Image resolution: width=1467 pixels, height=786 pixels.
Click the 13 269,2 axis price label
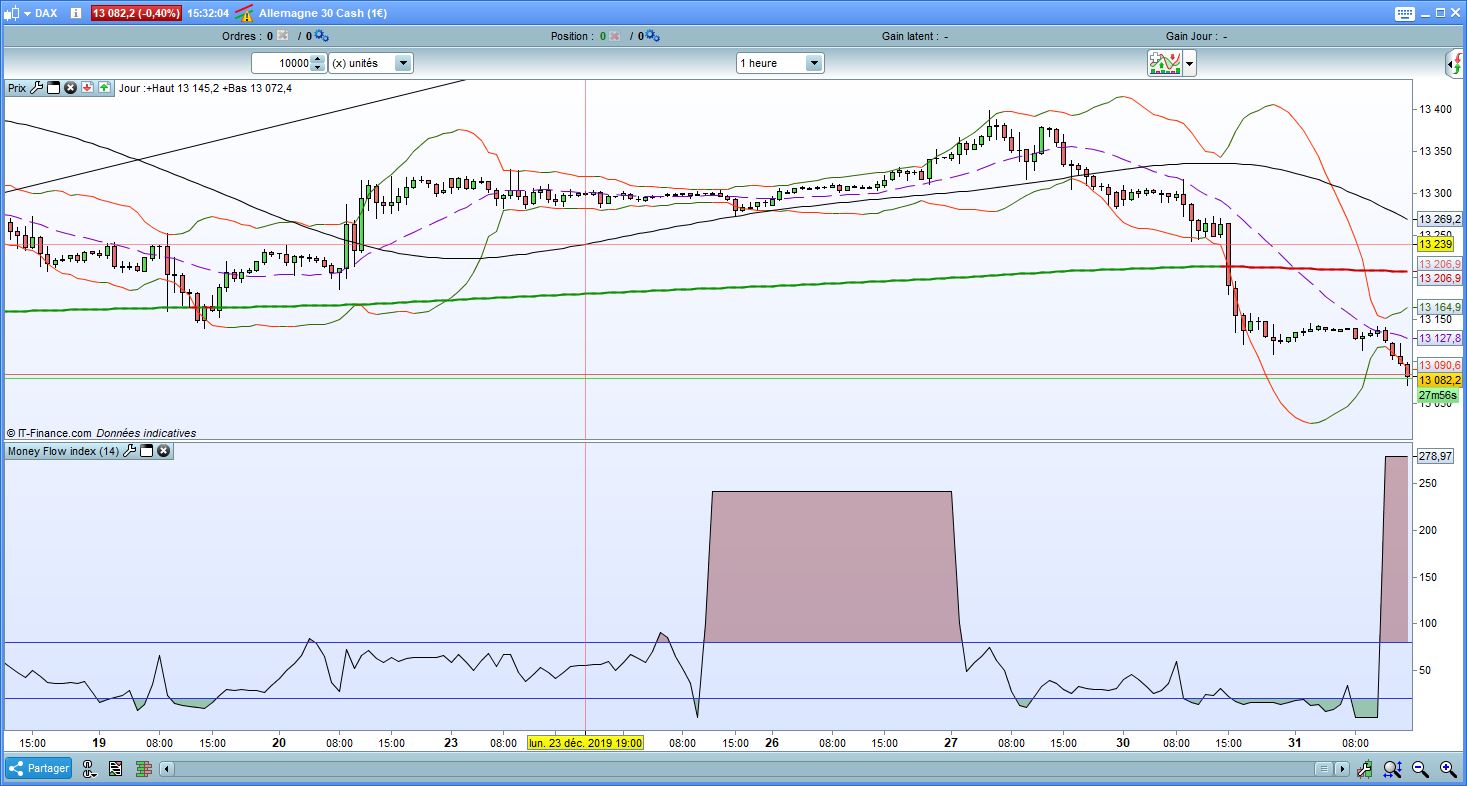pos(1439,219)
